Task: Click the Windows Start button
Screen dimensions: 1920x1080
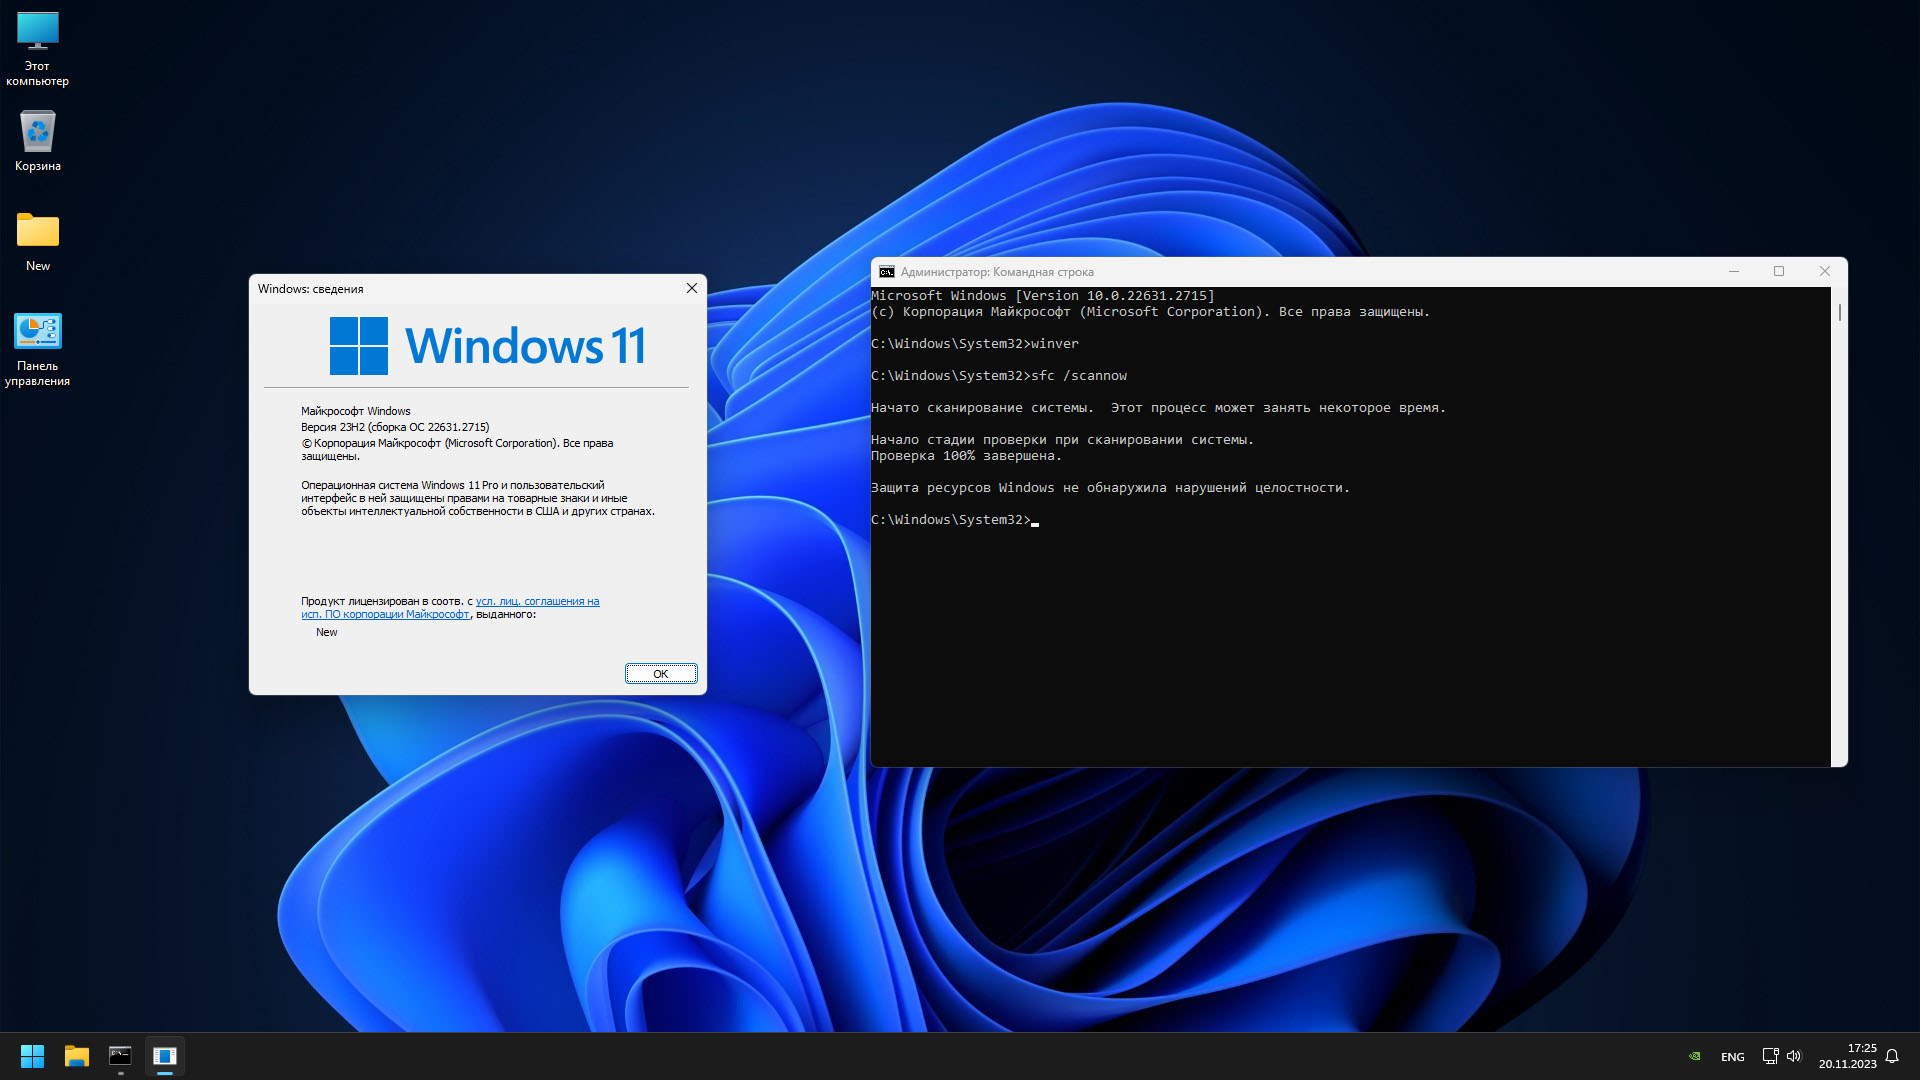Action: [32, 1056]
